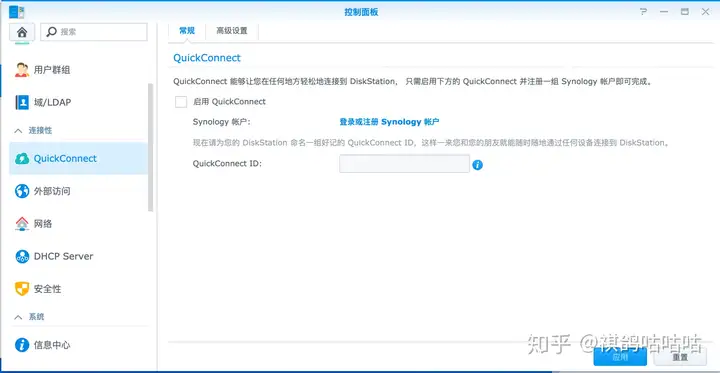Click the 信息中心 info icon
The width and height of the screenshot is (720, 373).
[x=22, y=345]
